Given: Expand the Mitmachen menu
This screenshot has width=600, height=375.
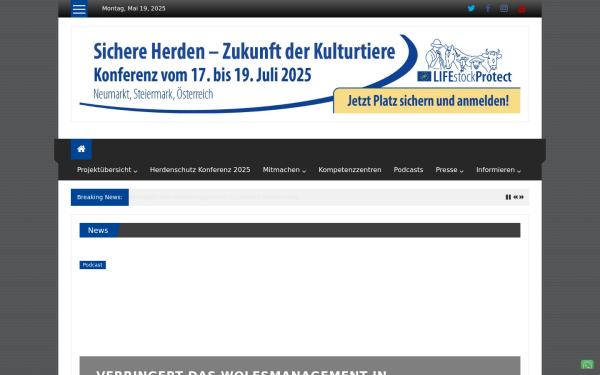Looking at the screenshot, I should pos(284,170).
